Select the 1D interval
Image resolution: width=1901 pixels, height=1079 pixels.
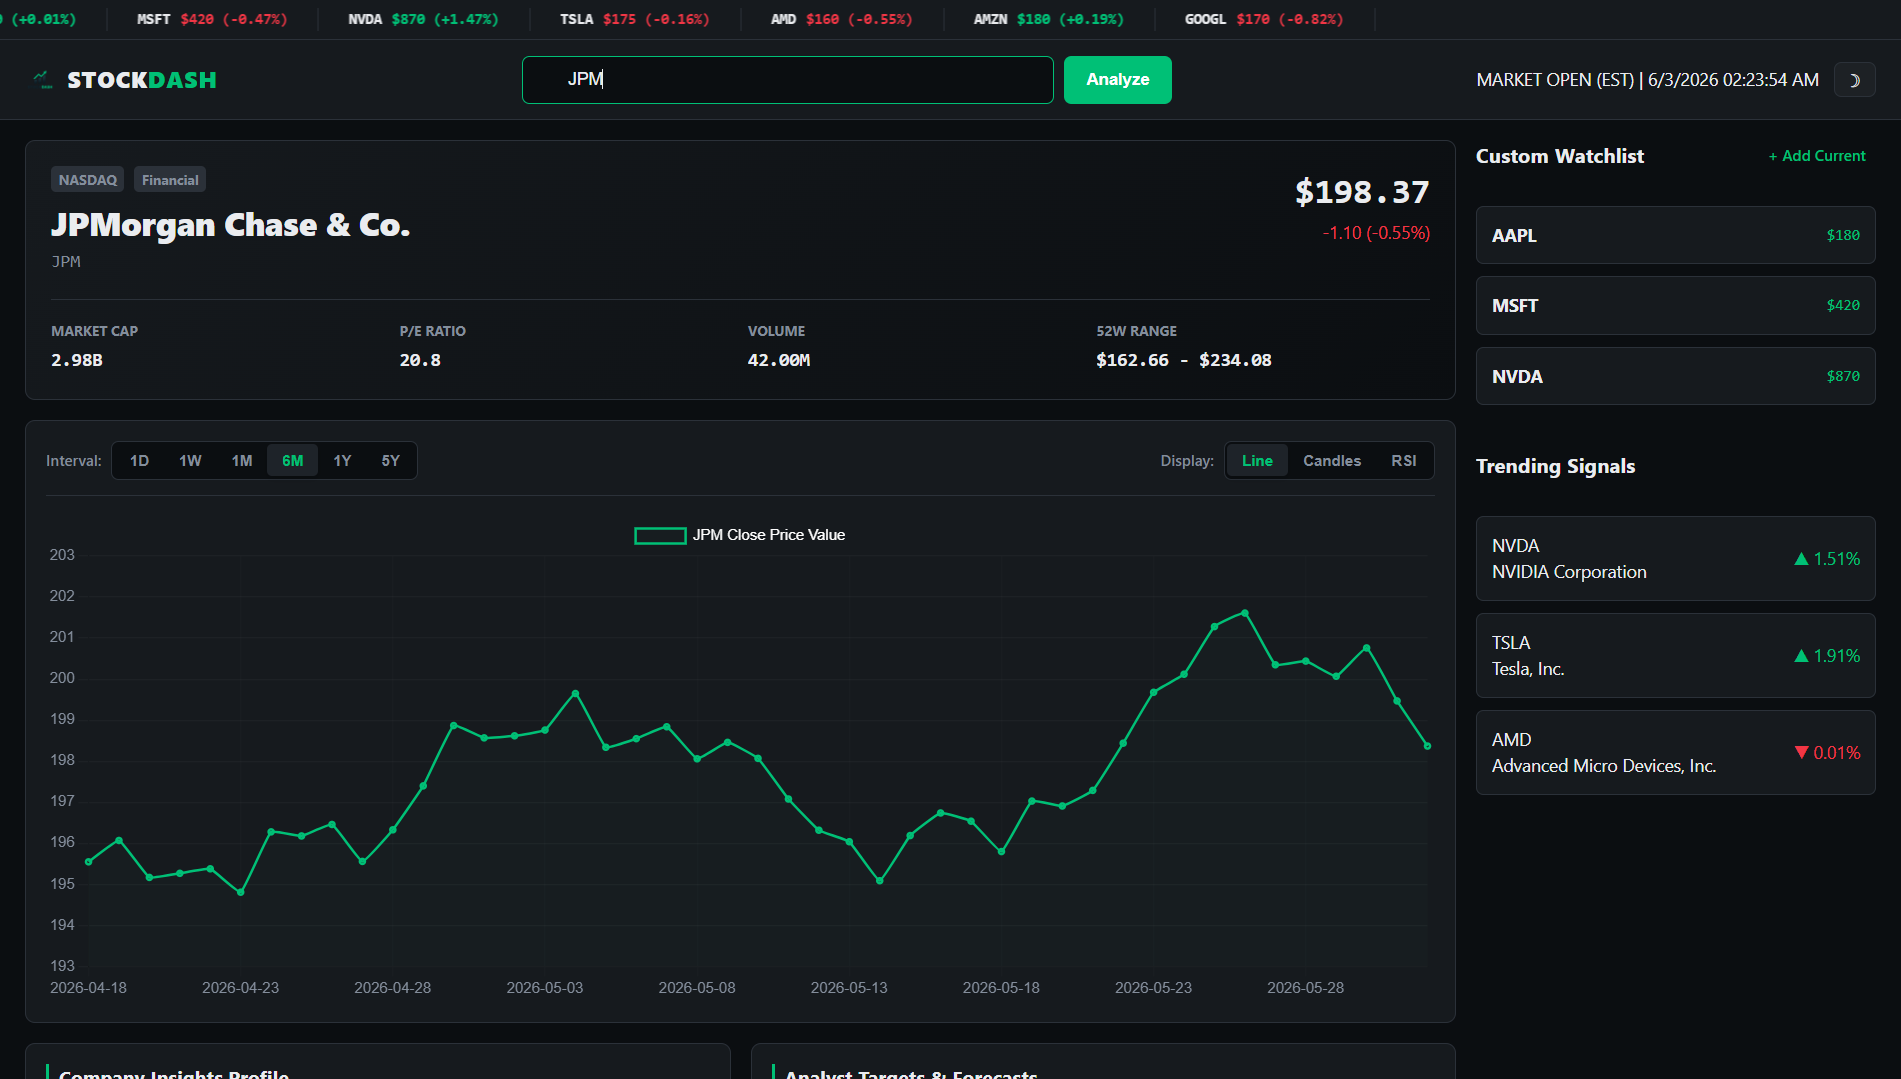click(139, 461)
